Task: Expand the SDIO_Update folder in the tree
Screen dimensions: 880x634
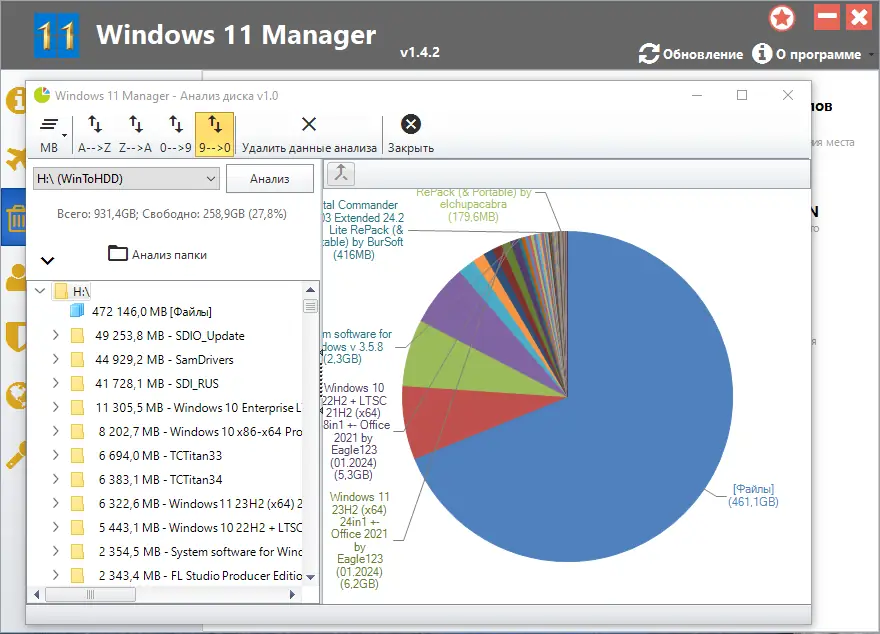Action: coord(55,335)
